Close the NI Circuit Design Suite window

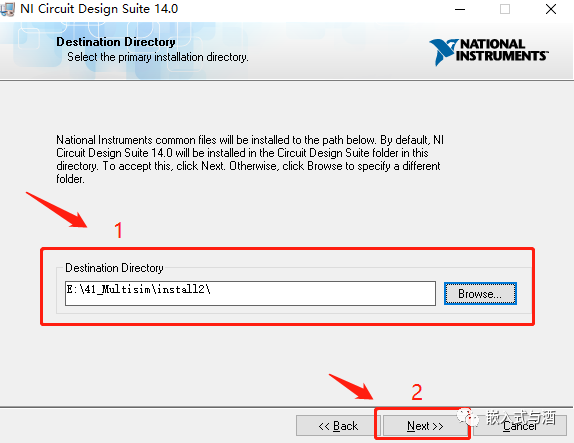(x=551, y=9)
